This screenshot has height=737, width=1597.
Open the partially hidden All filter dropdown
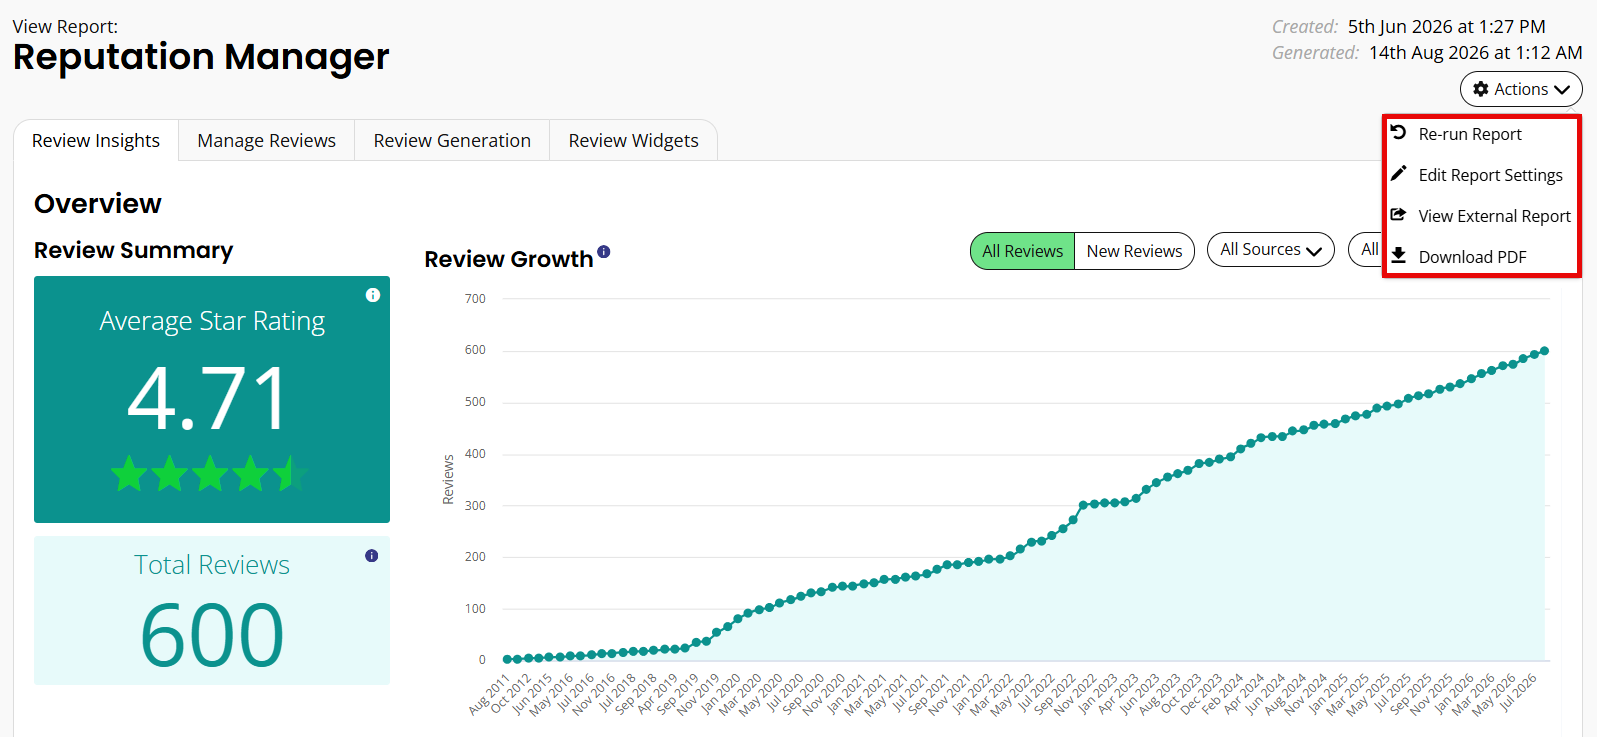[1365, 249]
